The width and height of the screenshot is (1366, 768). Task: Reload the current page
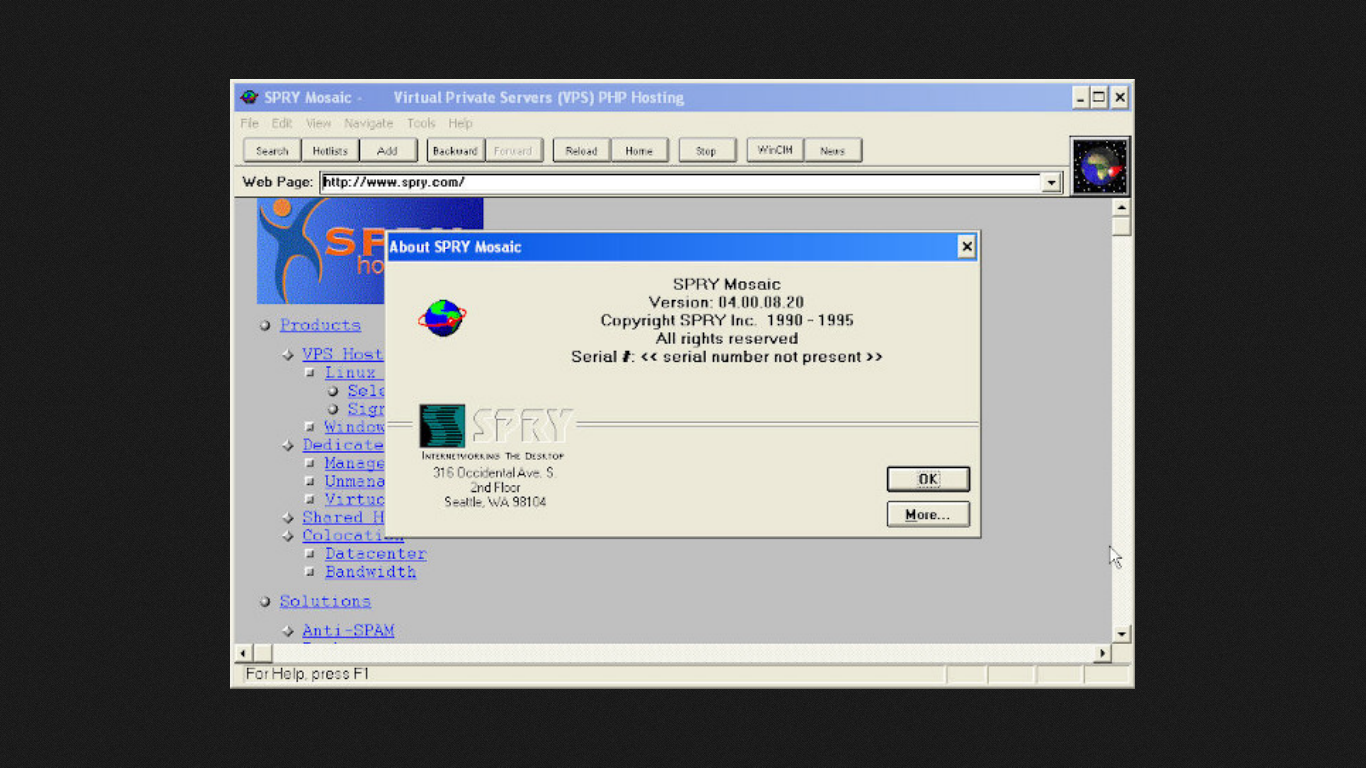[581, 151]
